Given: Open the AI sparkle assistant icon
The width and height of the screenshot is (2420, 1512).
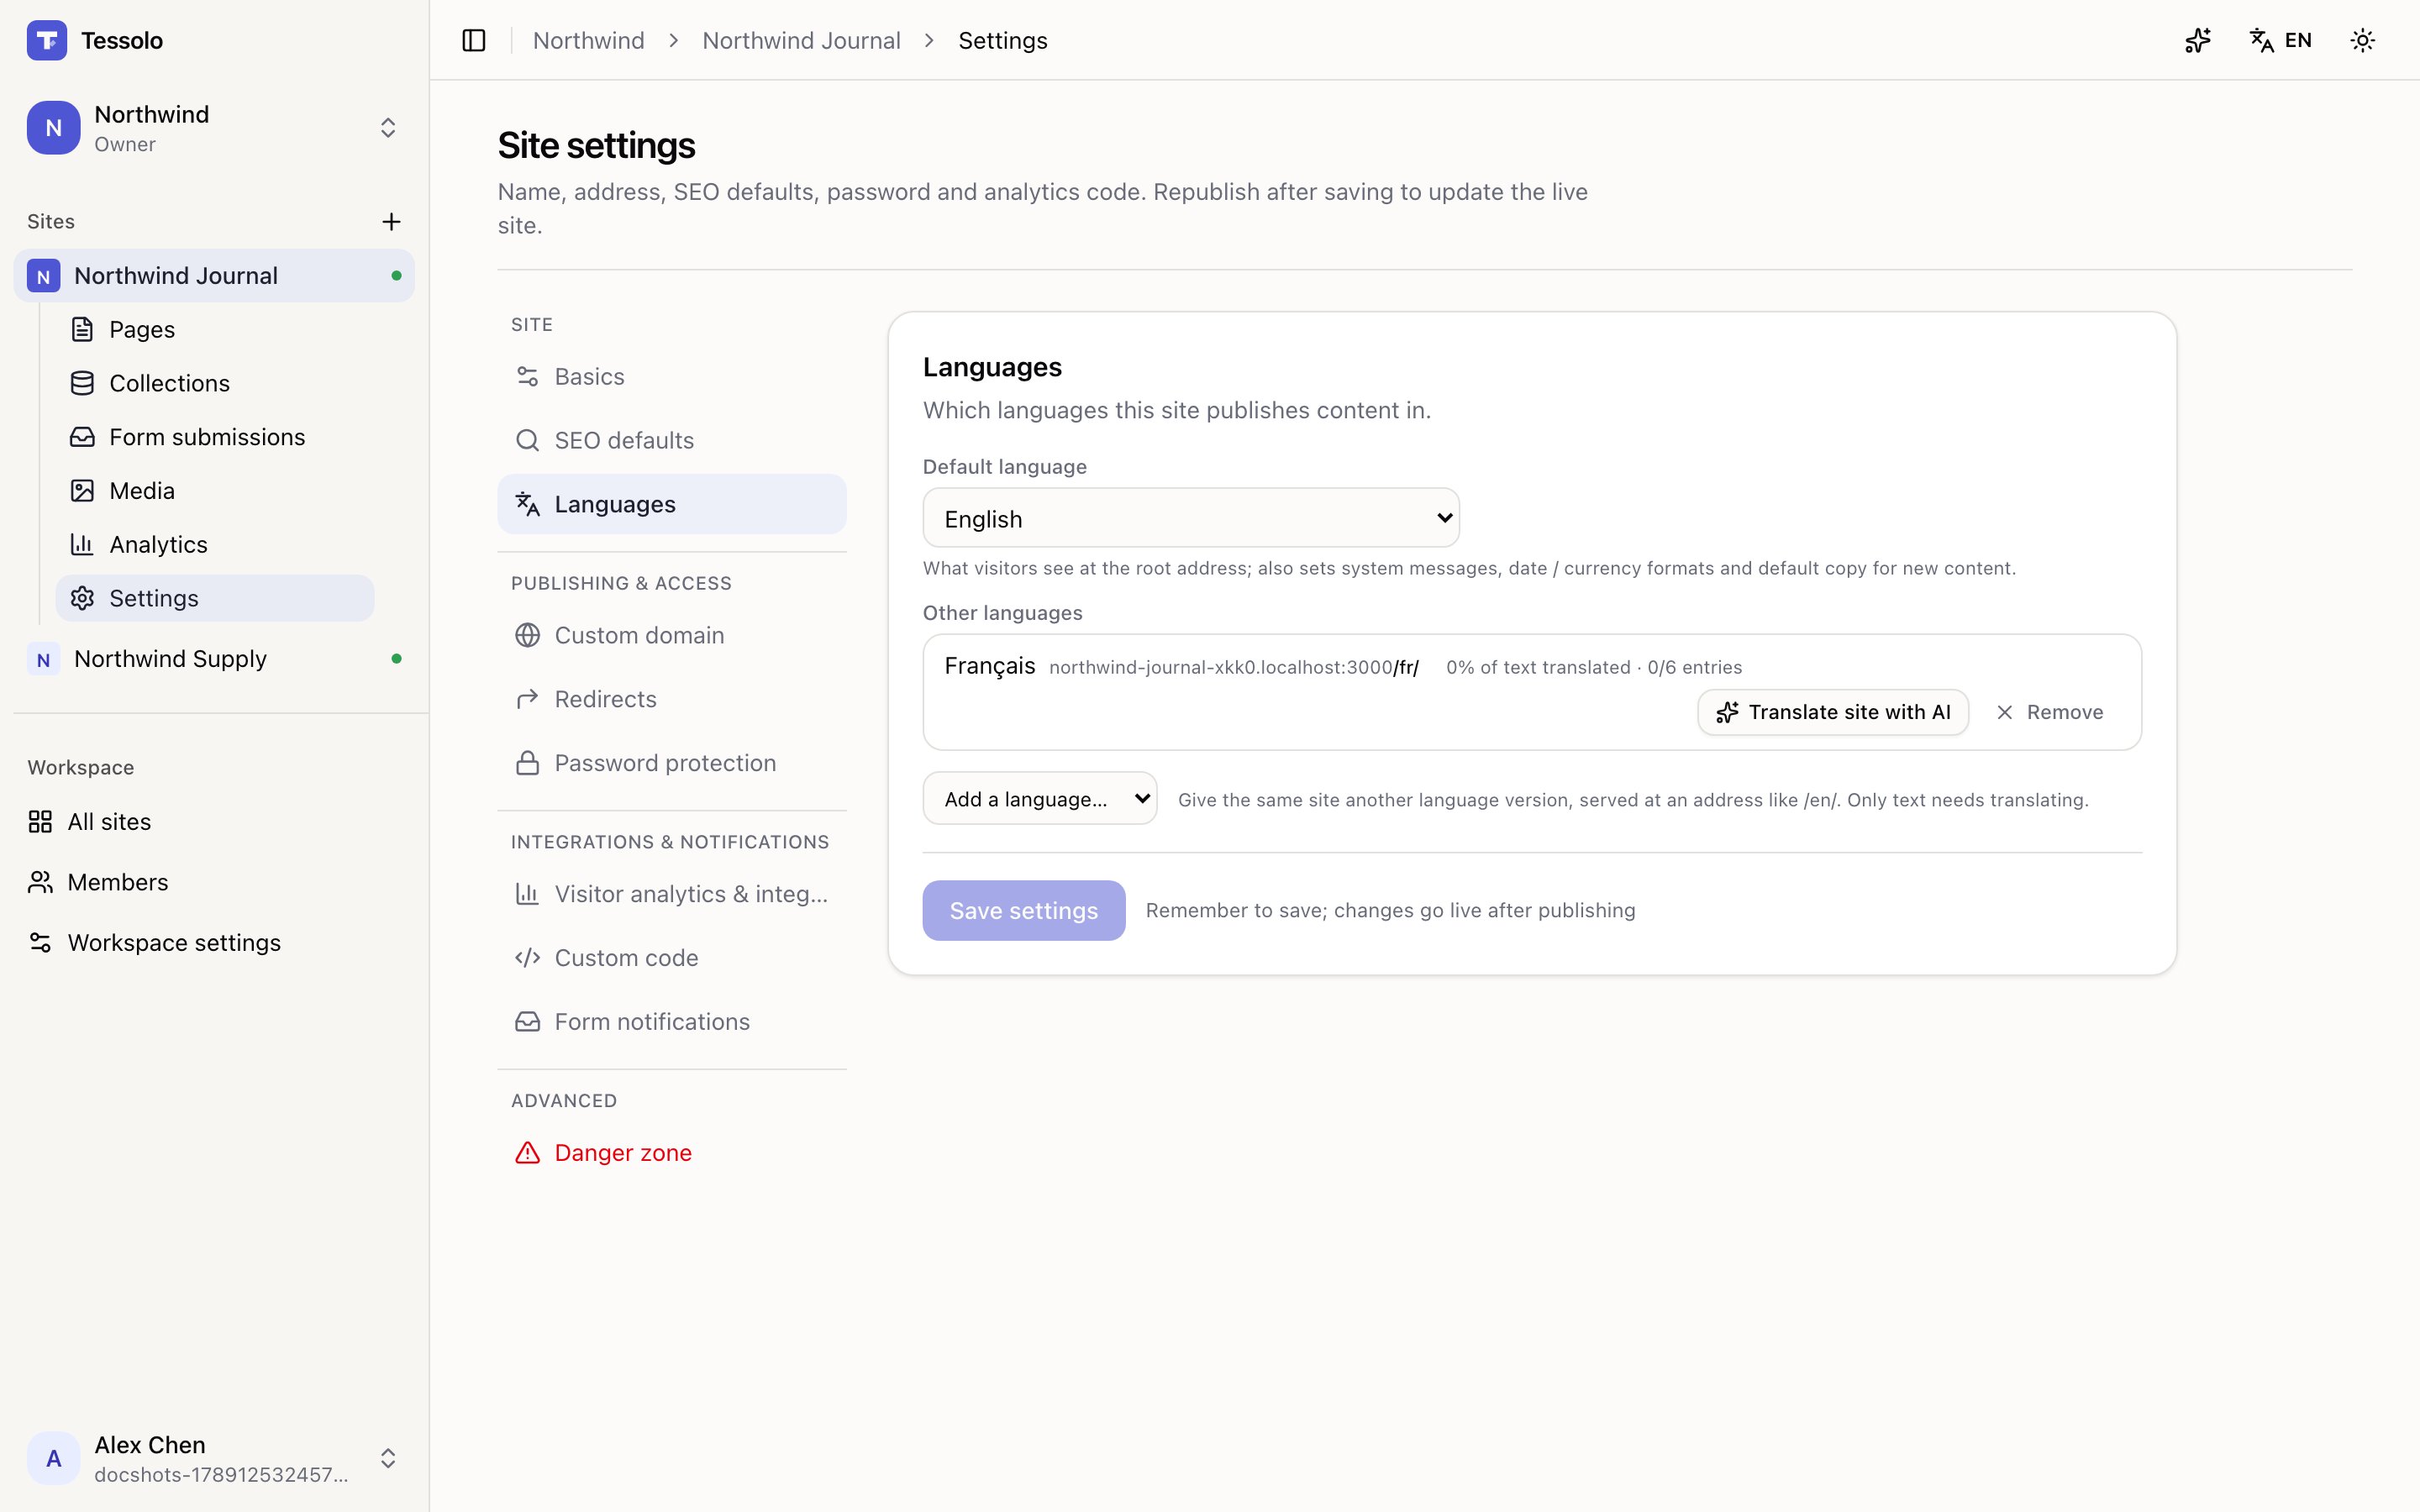Looking at the screenshot, I should click(x=2197, y=41).
